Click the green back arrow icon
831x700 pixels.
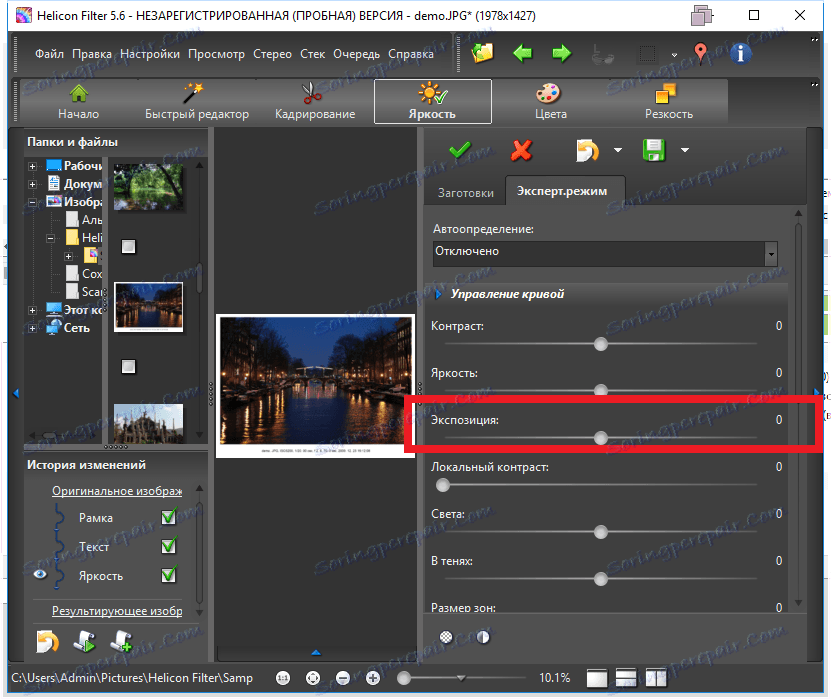(523, 53)
